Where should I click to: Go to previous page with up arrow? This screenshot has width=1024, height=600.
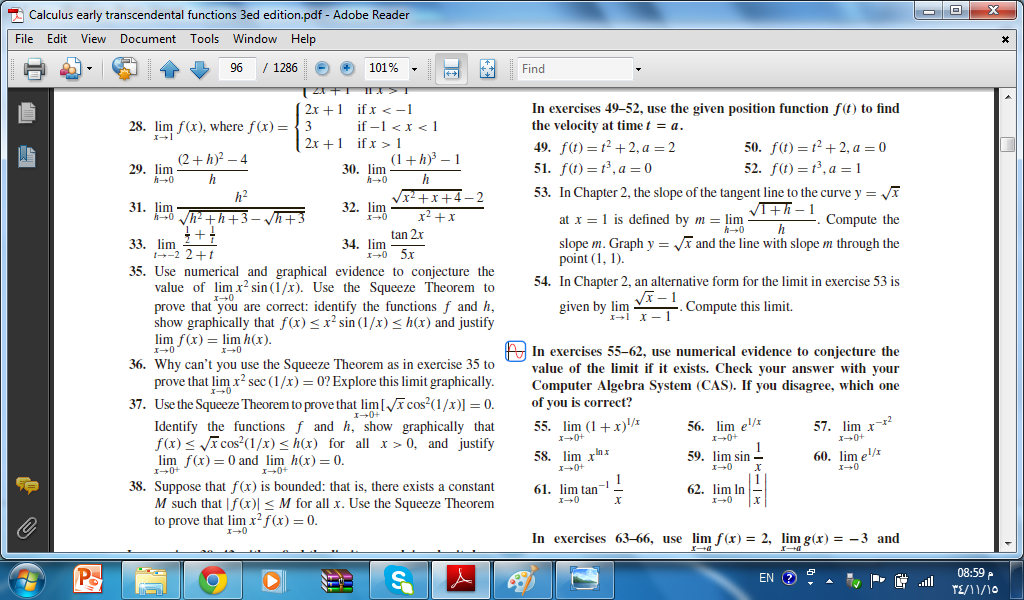point(169,69)
